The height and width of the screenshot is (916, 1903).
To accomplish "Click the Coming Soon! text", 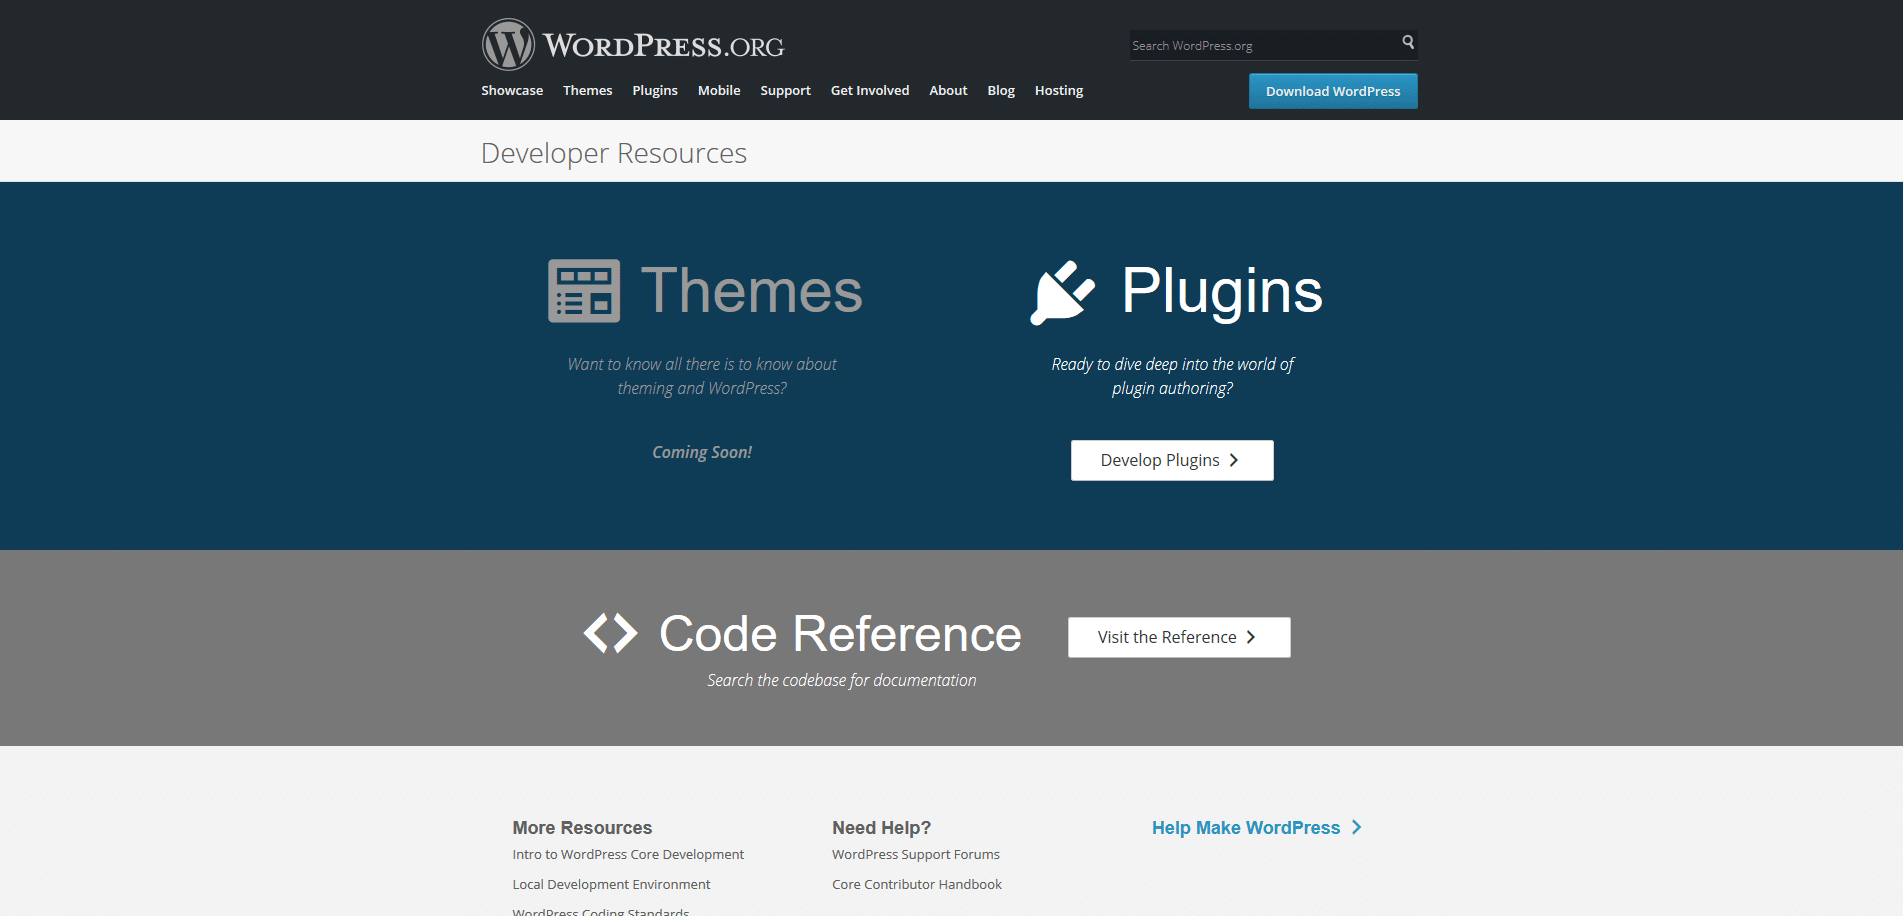I will tap(702, 452).
